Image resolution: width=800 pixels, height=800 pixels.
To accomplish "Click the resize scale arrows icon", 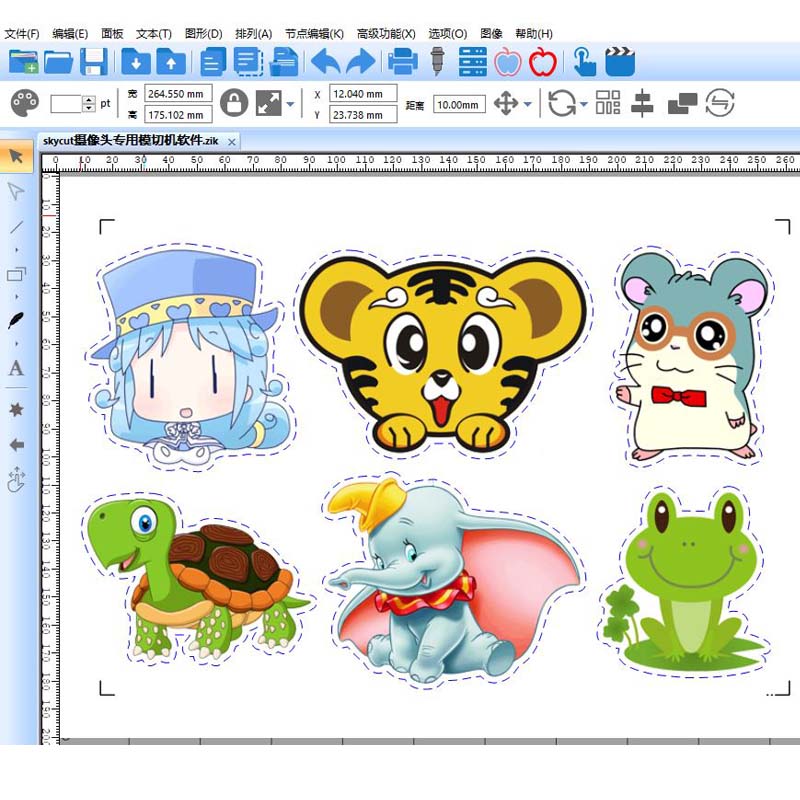I will 269,104.
